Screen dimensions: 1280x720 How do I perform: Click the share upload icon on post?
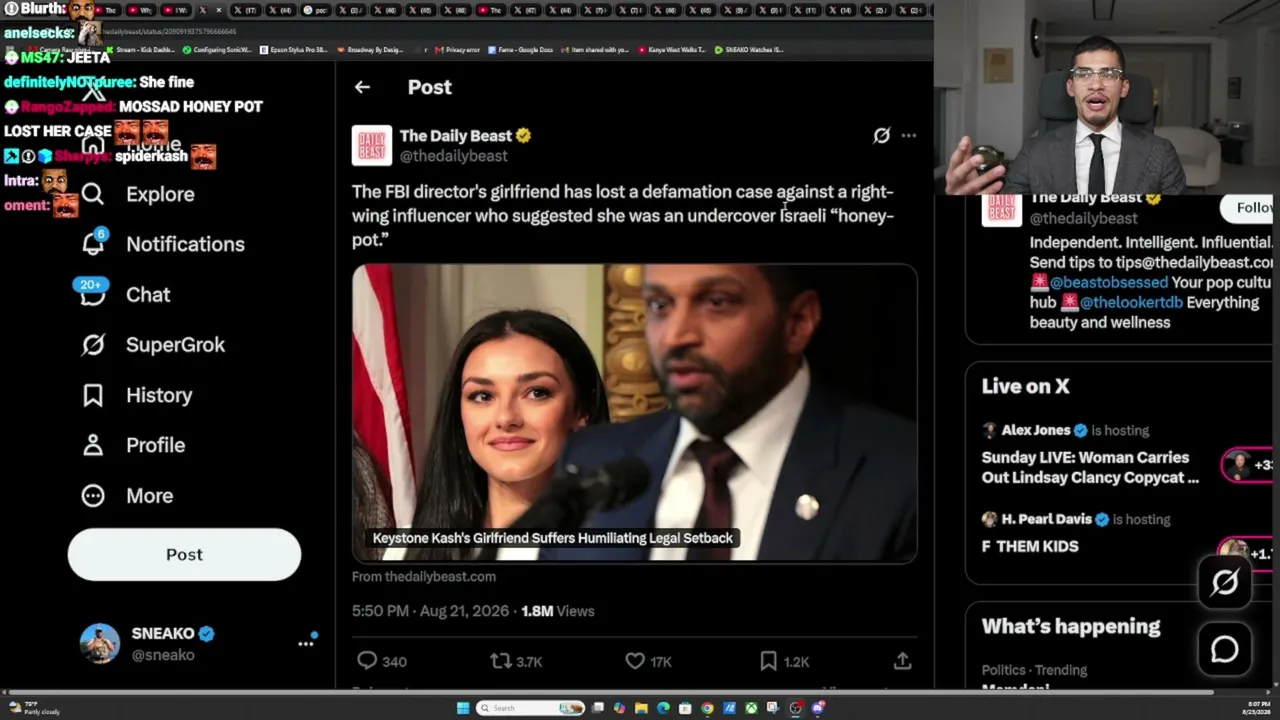coord(902,661)
